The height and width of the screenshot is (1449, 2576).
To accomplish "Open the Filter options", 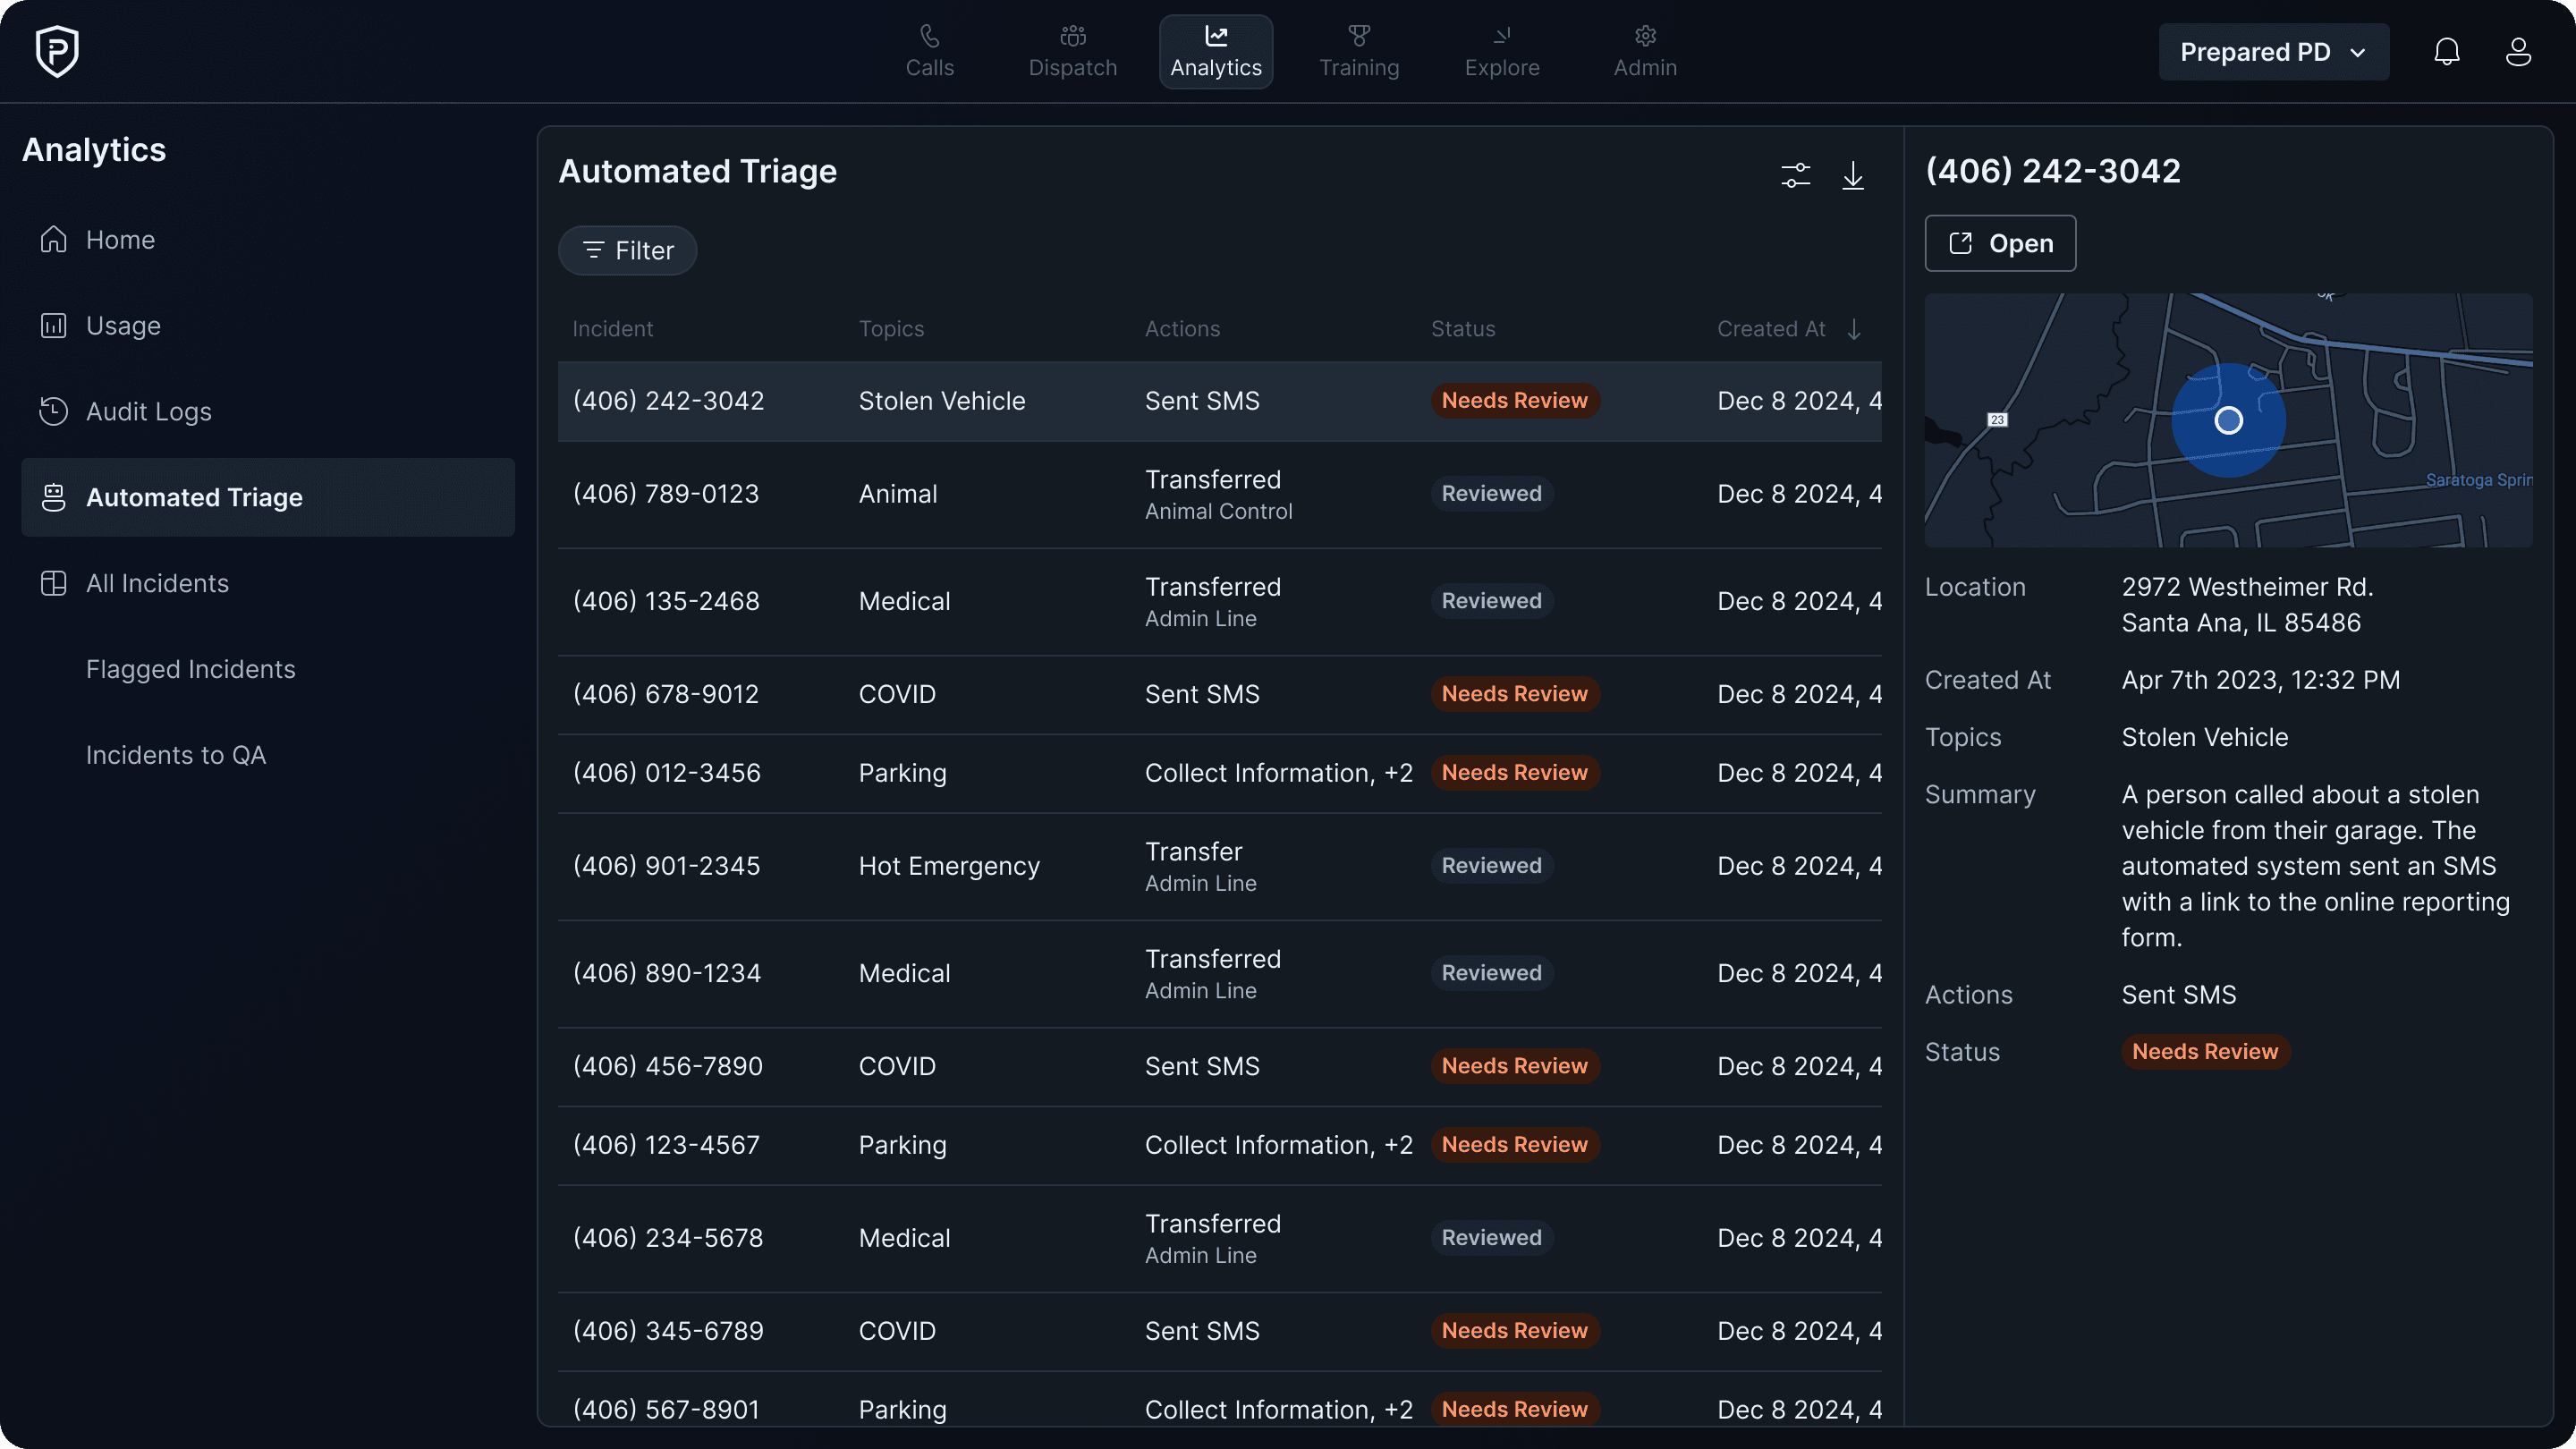I will 627,250.
